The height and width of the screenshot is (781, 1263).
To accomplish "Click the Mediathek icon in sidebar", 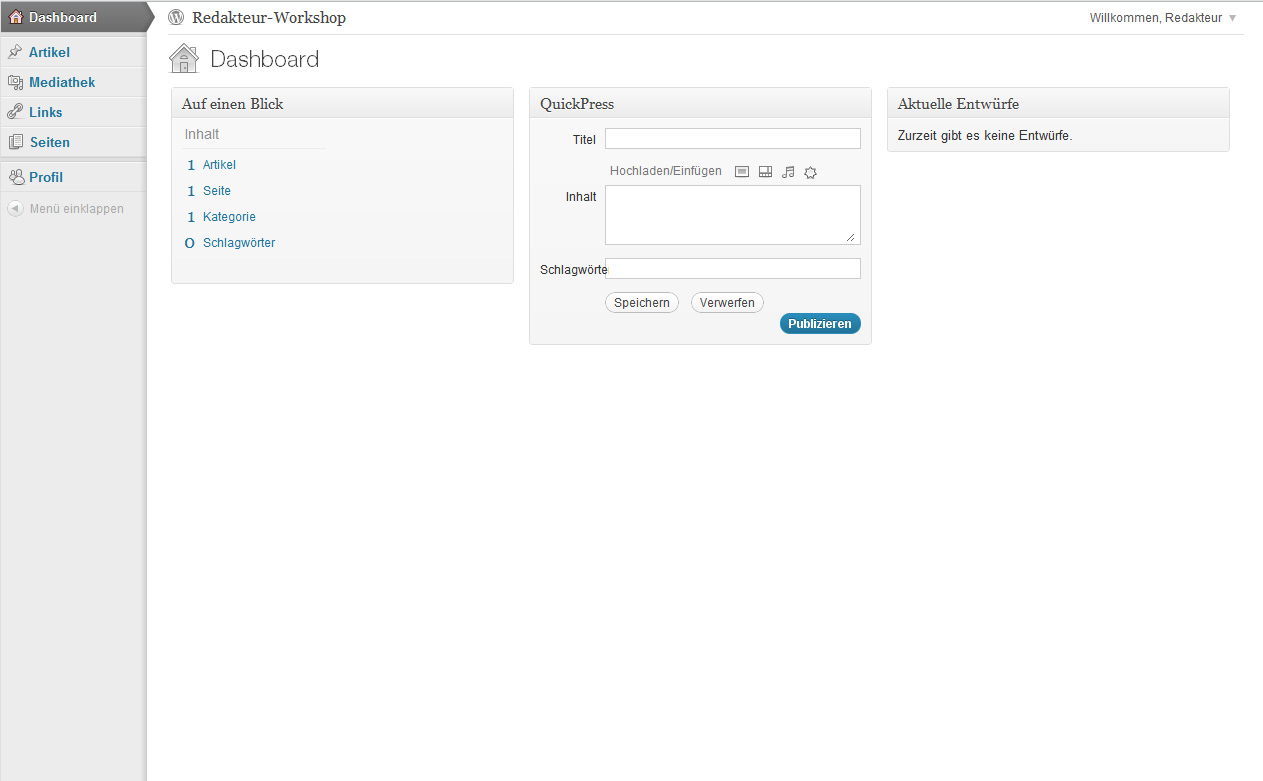I will point(15,82).
